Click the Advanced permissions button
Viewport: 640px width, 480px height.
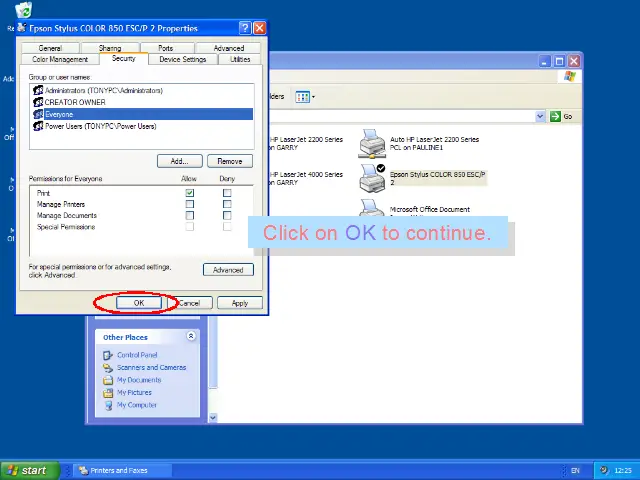(x=228, y=270)
